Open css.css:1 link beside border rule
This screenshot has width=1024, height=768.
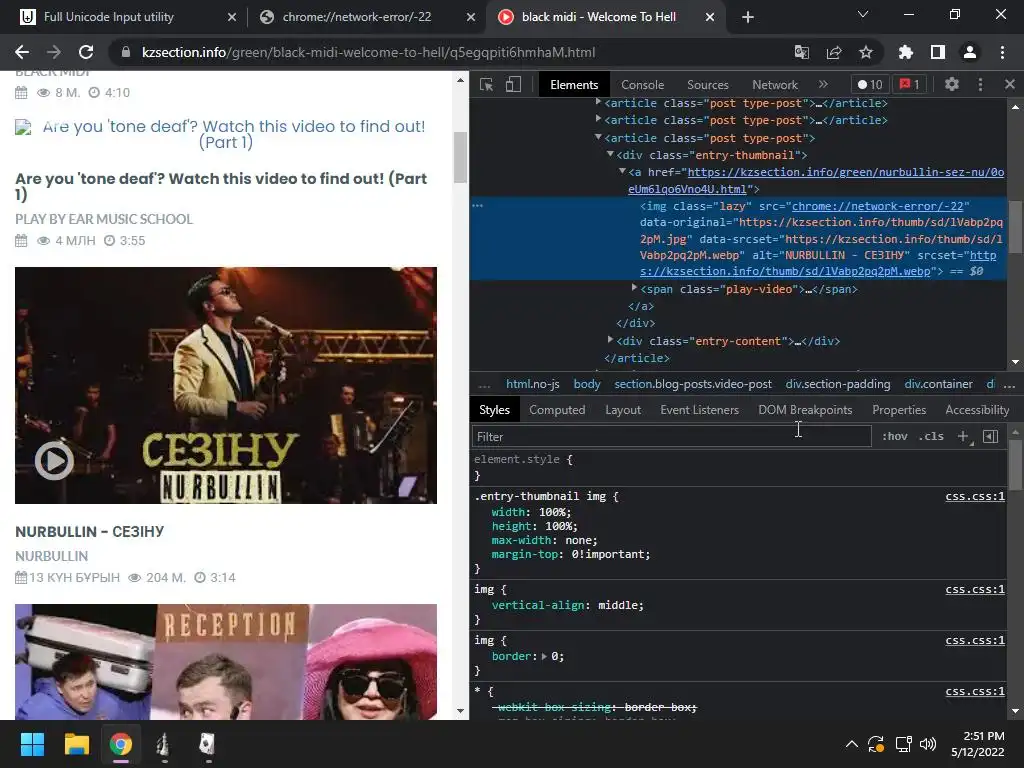point(975,640)
